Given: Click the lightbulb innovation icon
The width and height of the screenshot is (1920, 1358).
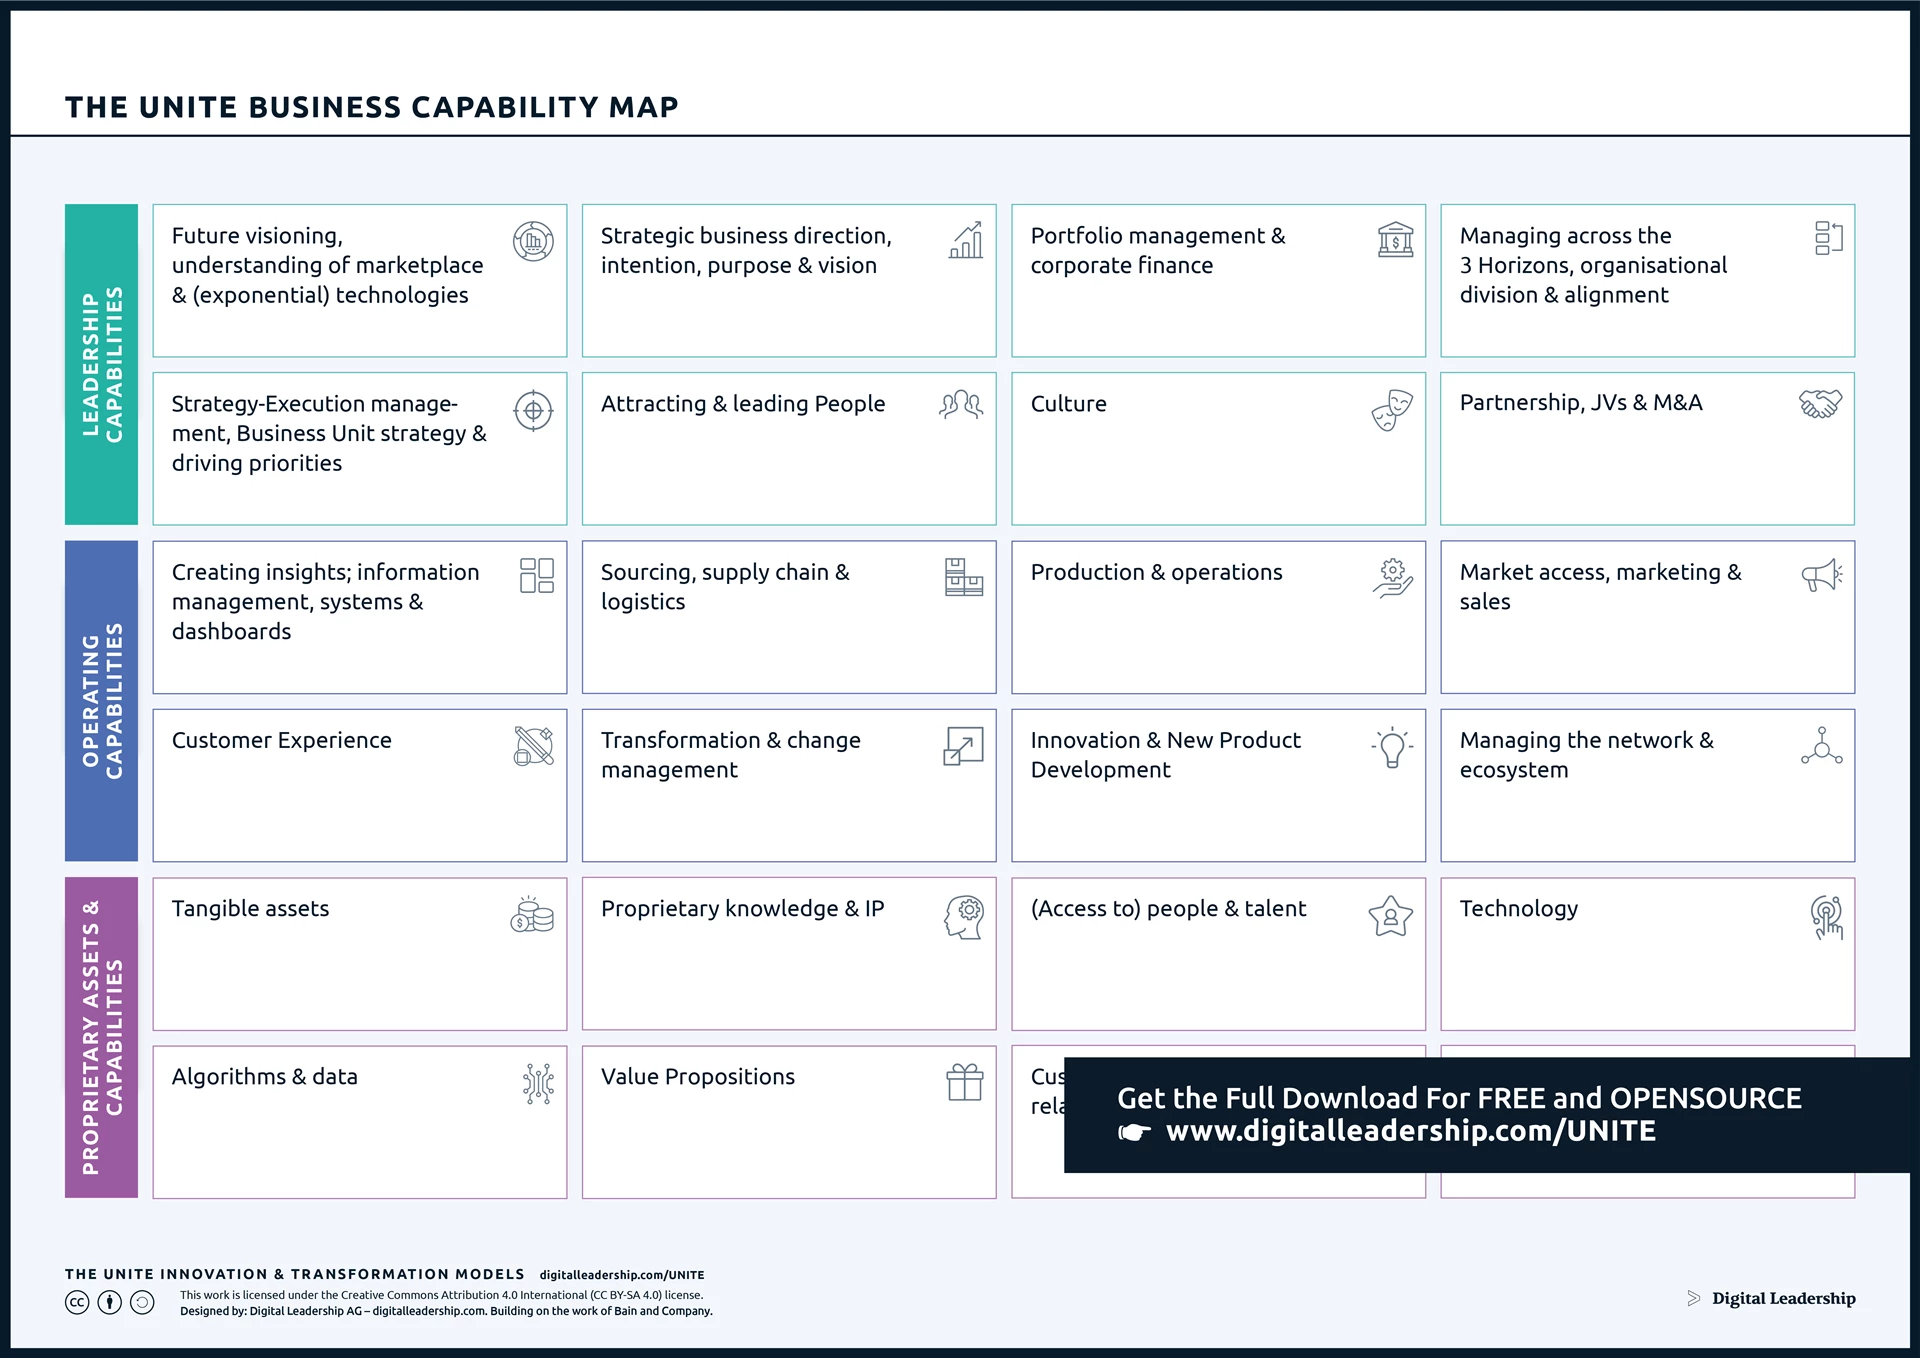Looking at the screenshot, I should (x=1392, y=747).
